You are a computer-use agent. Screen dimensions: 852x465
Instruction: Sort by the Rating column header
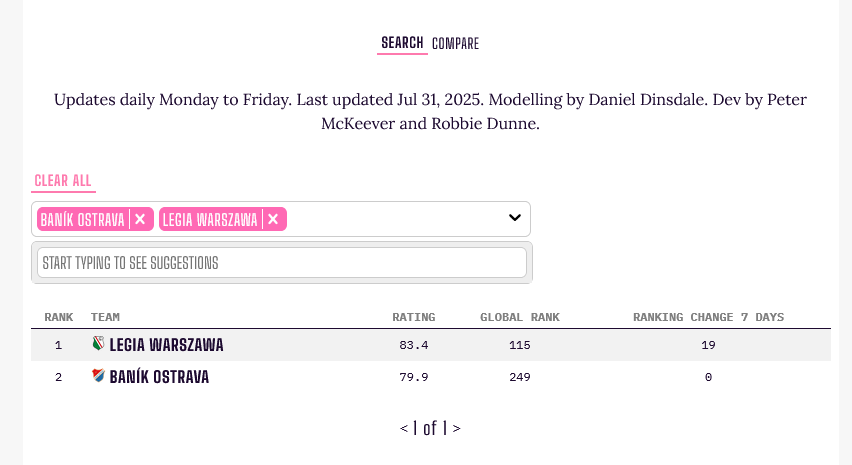click(413, 317)
